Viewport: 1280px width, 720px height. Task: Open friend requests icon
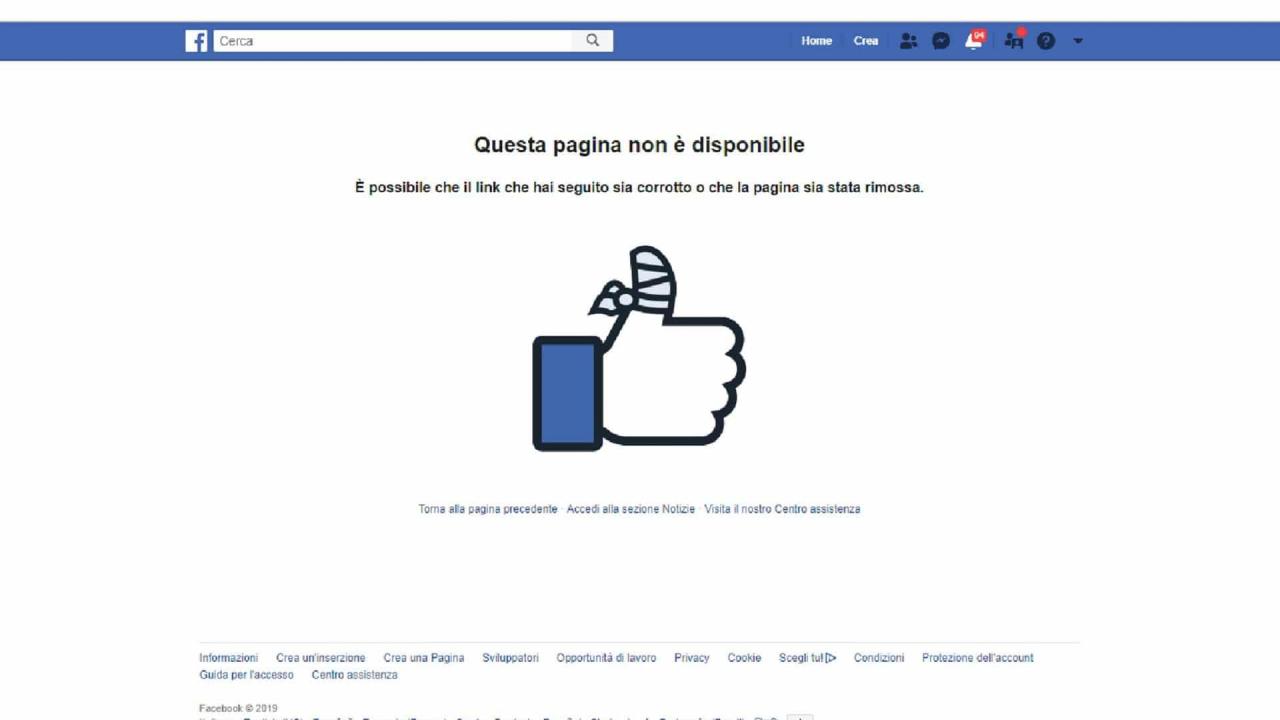pyautogui.click(x=908, y=41)
